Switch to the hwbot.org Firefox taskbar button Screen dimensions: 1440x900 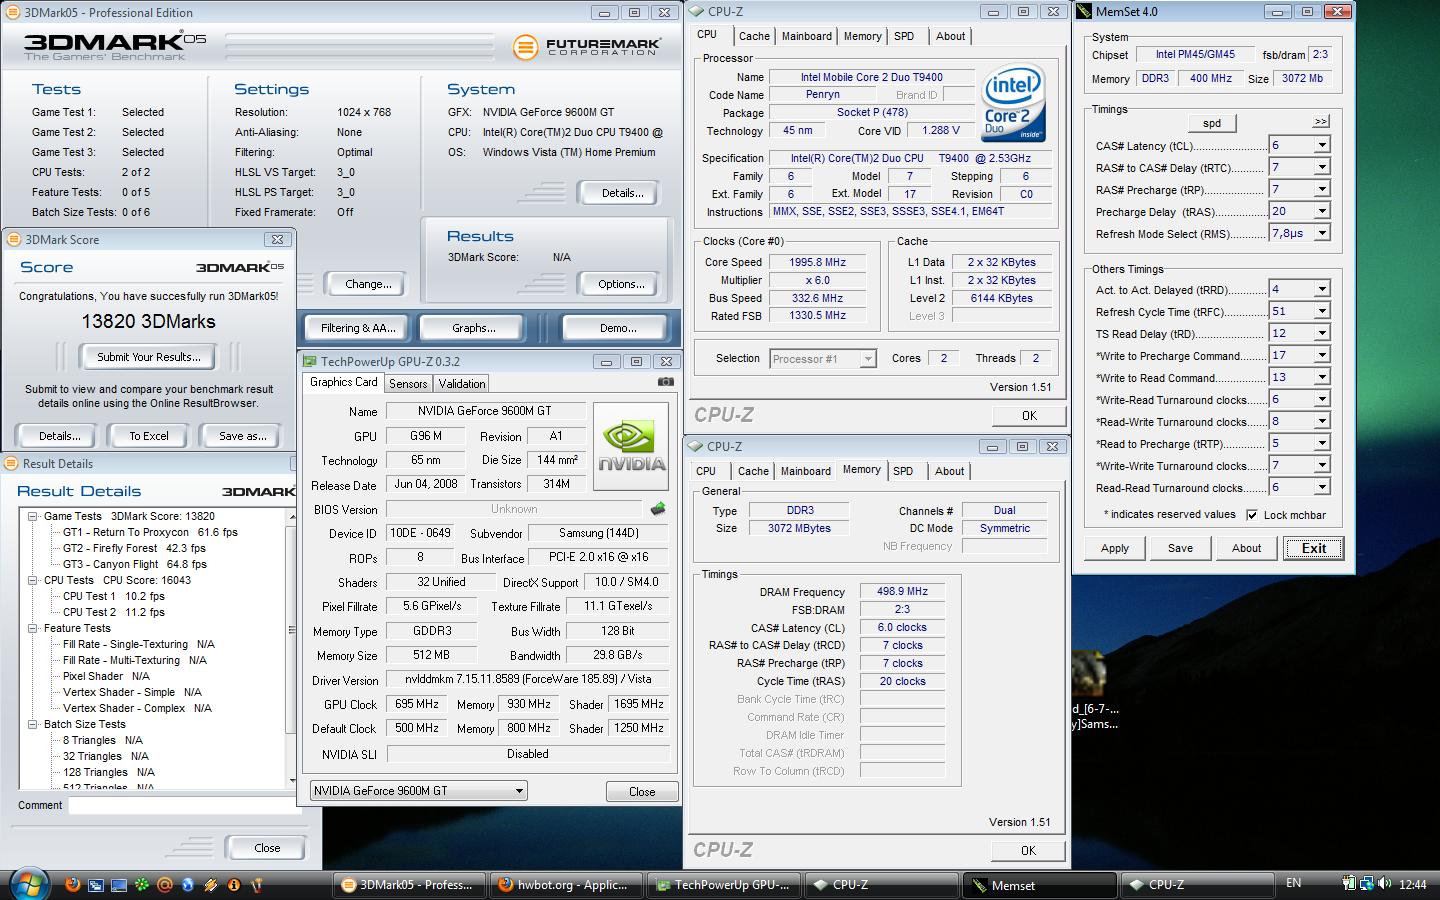pos(568,885)
